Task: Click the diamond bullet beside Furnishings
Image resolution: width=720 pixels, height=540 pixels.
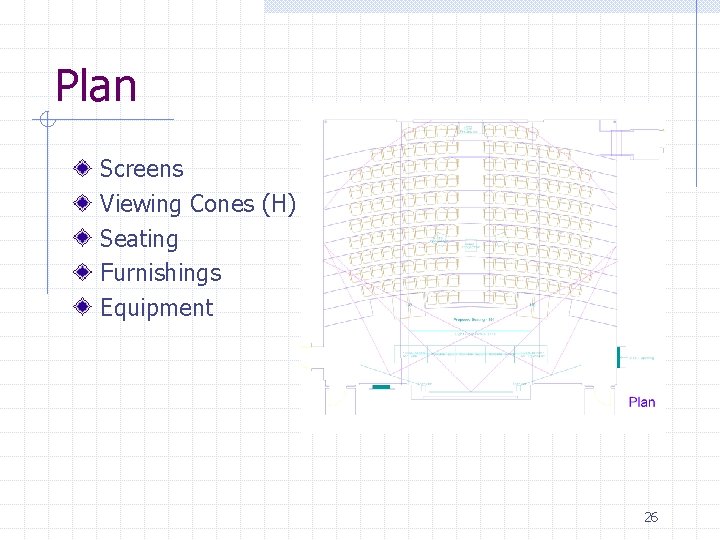Action: click(82, 272)
